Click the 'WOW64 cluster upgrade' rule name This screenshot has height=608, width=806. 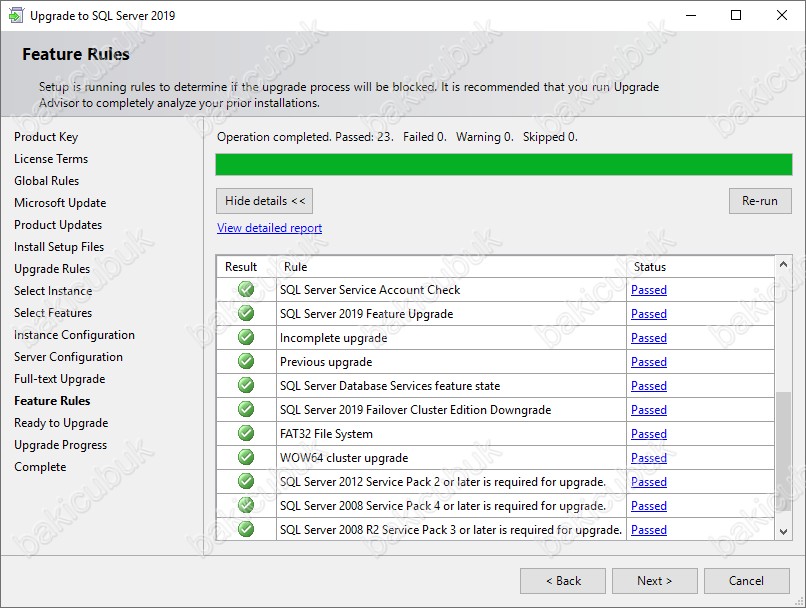(x=344, y=458)
